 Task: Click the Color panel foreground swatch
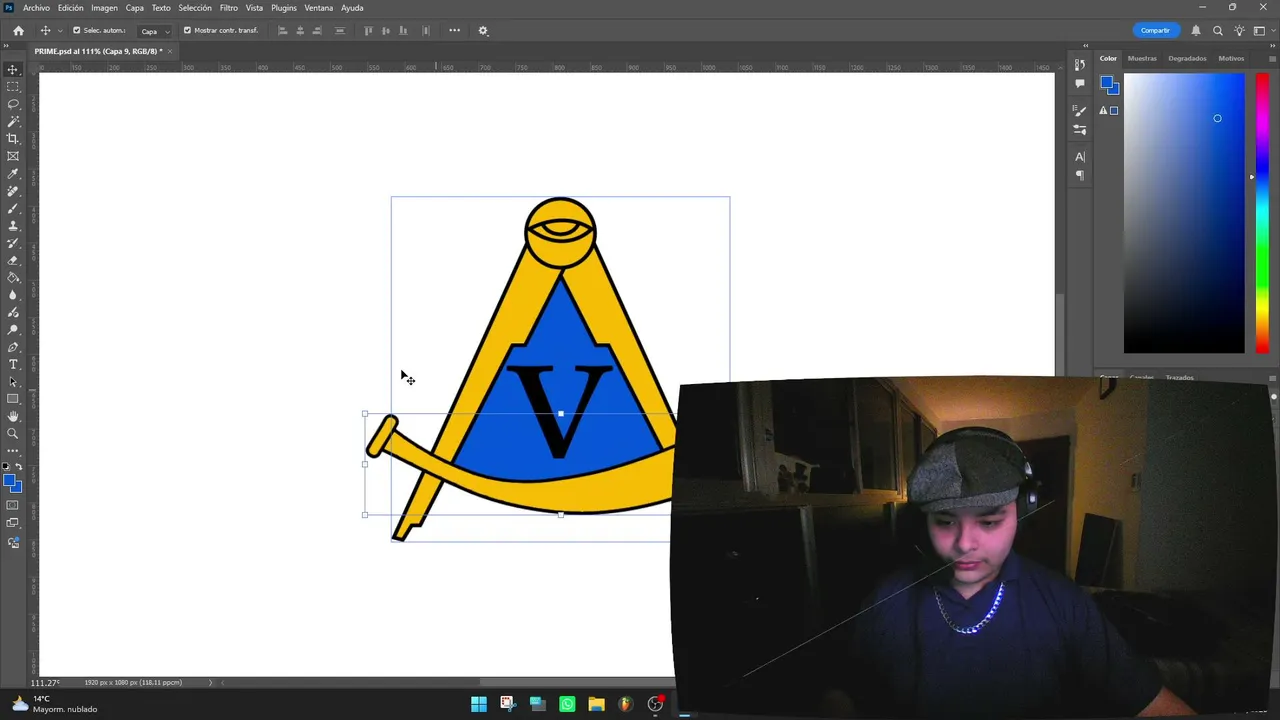1107,83
